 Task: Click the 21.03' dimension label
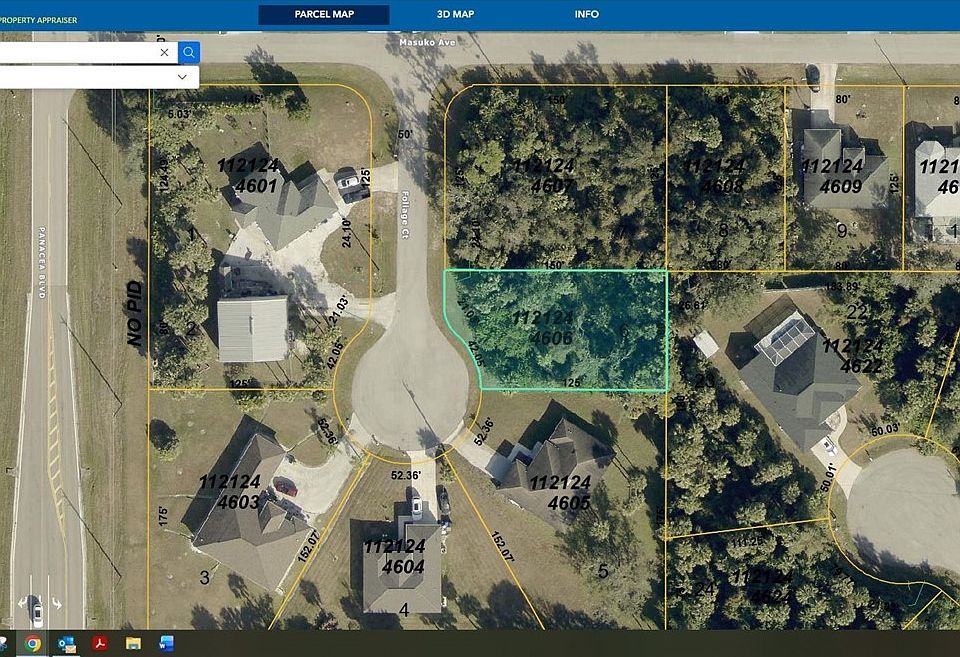click(339, 310)
